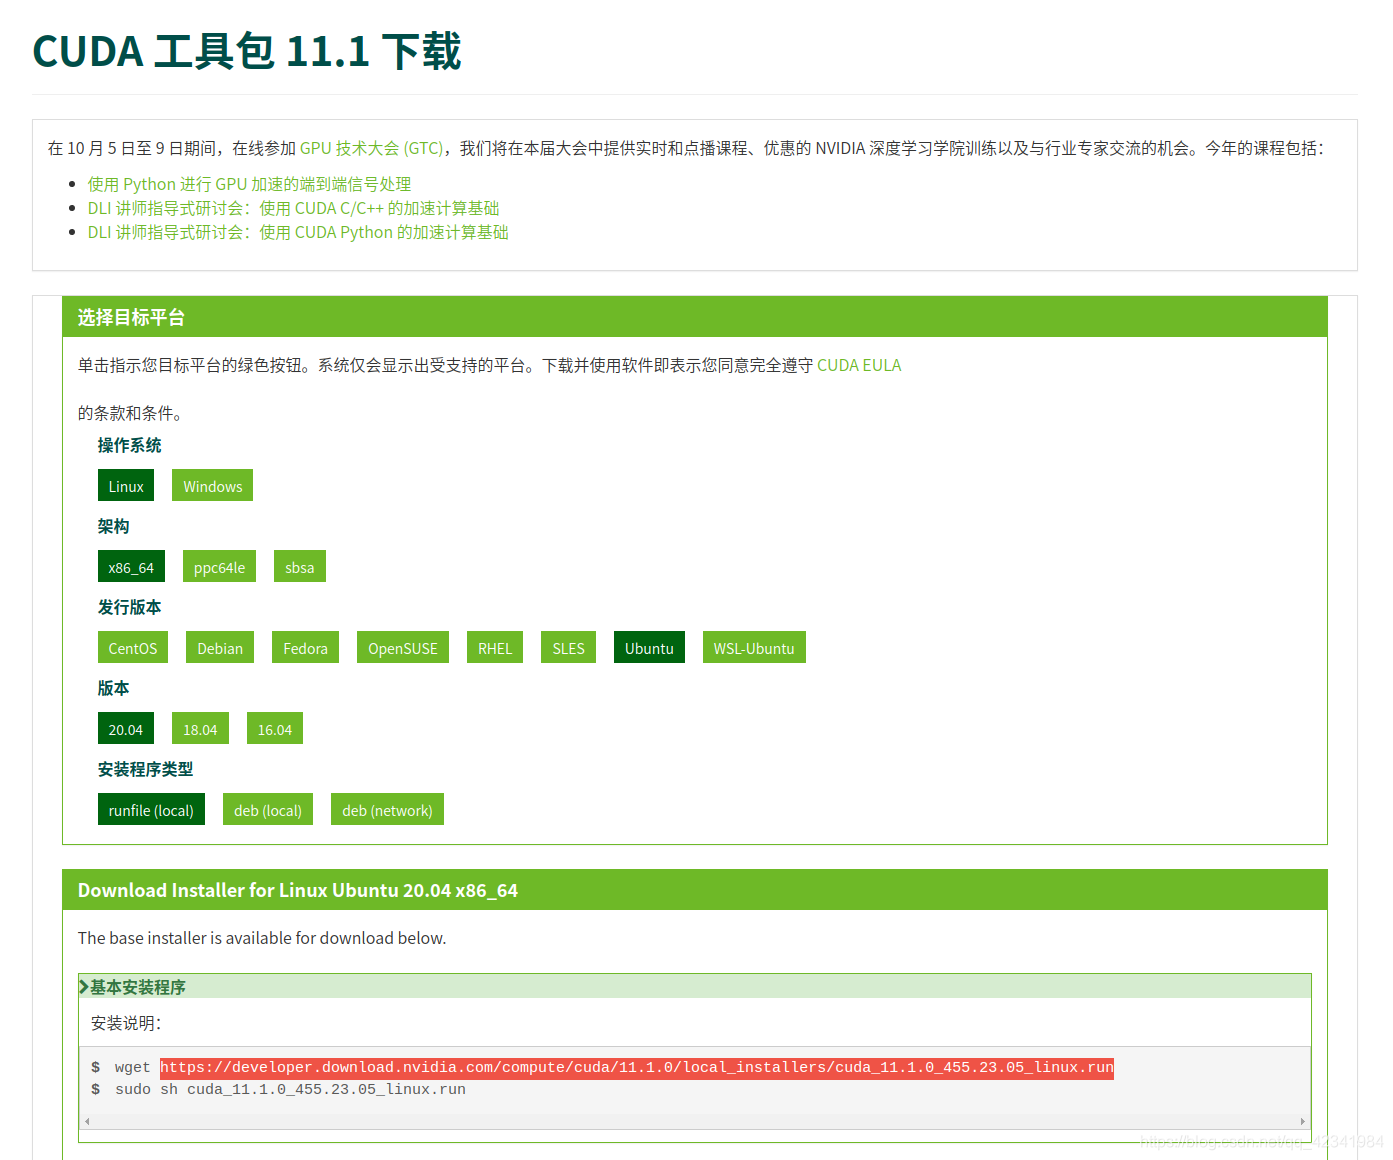This screenshot has height=1160, width=1393.
Task: Choose deb (network) installer type
Action: point(387,810)
